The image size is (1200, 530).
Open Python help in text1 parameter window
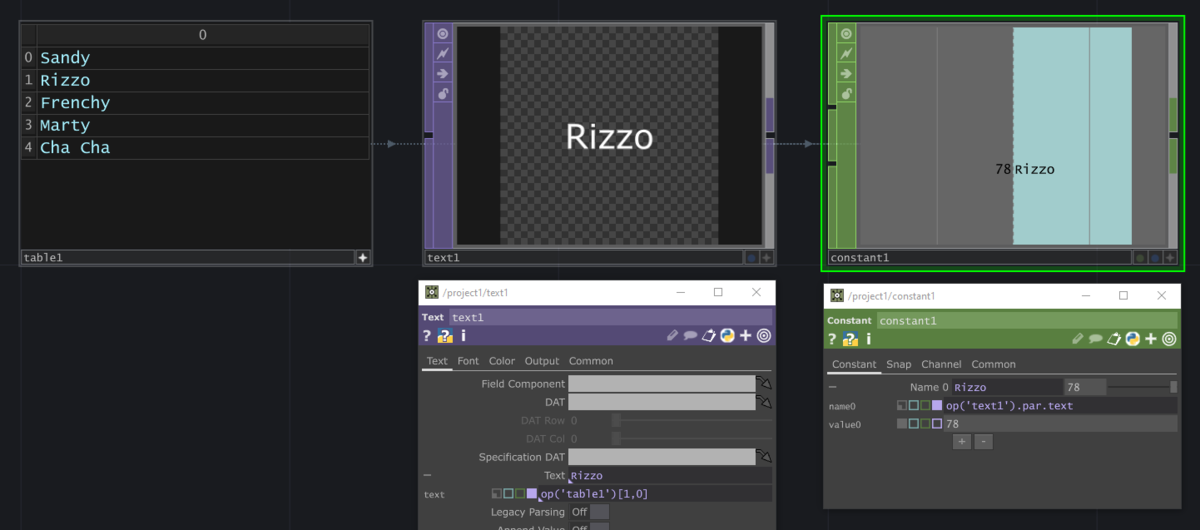click(446, 336)
